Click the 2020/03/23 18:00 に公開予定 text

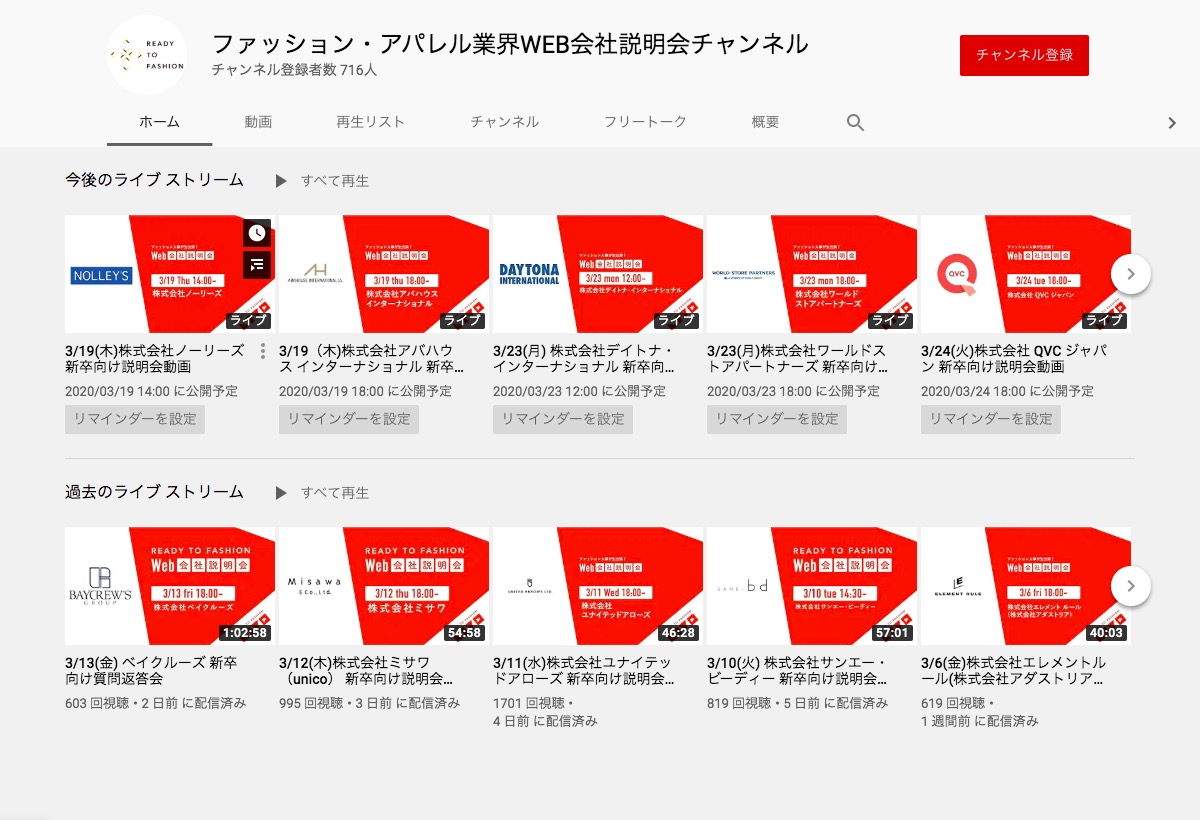click(793, 391)
